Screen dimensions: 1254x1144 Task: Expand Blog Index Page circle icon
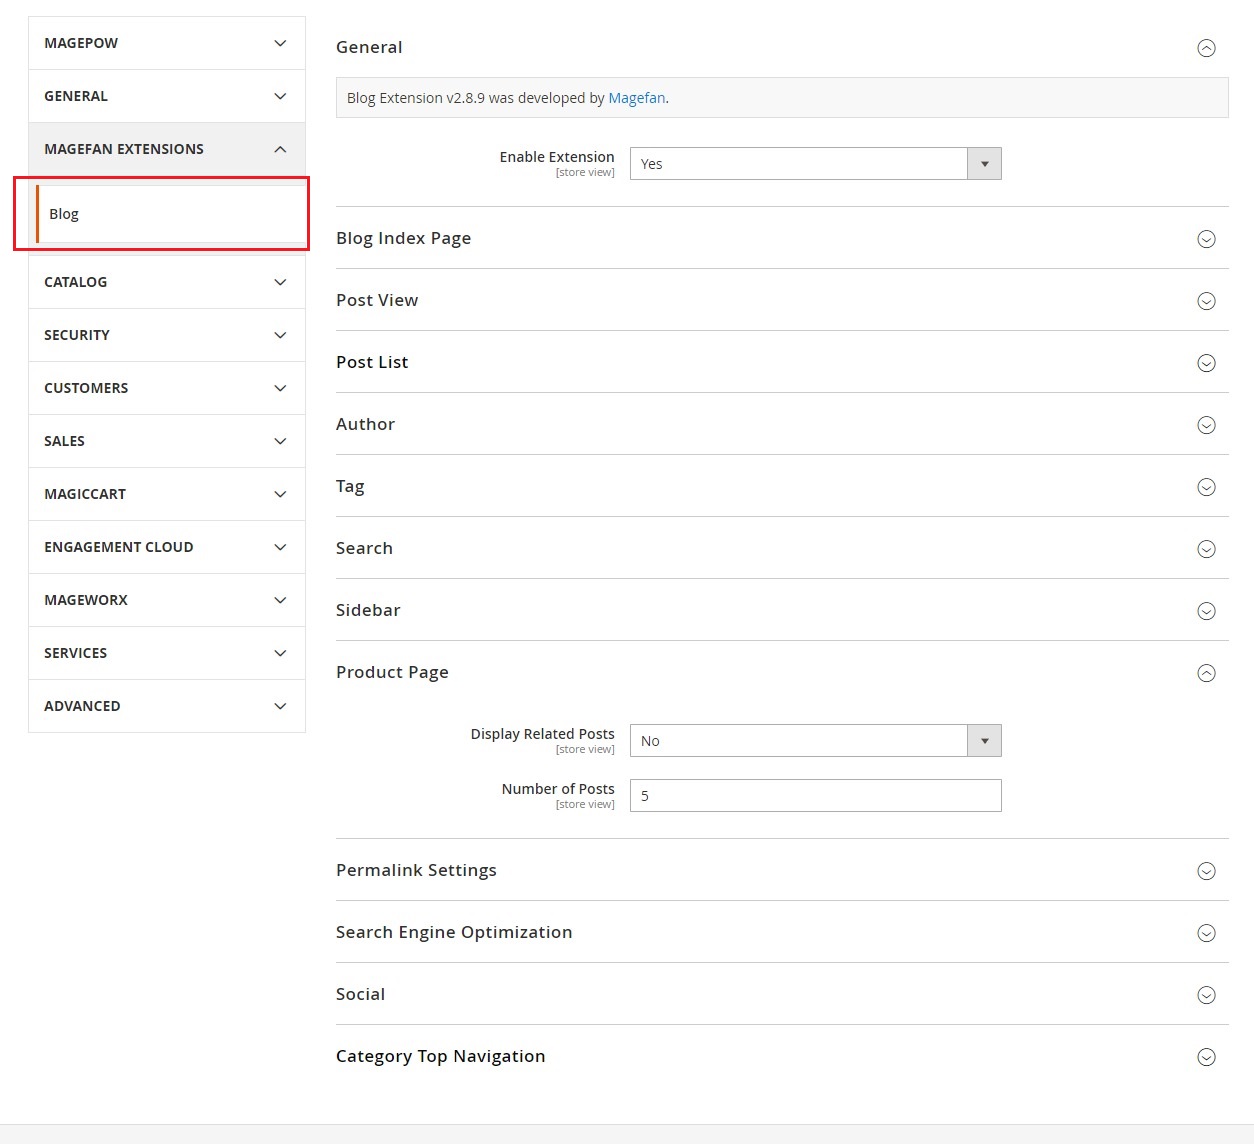[x=1206, y=239]
